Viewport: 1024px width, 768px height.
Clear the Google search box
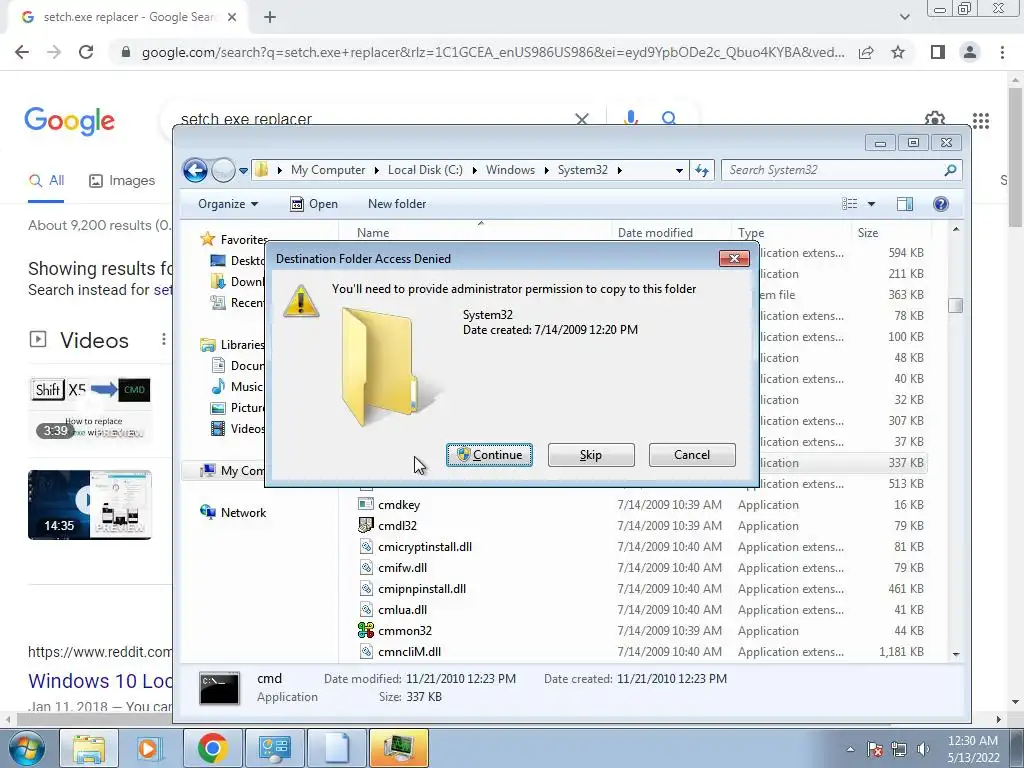point(581,118)
